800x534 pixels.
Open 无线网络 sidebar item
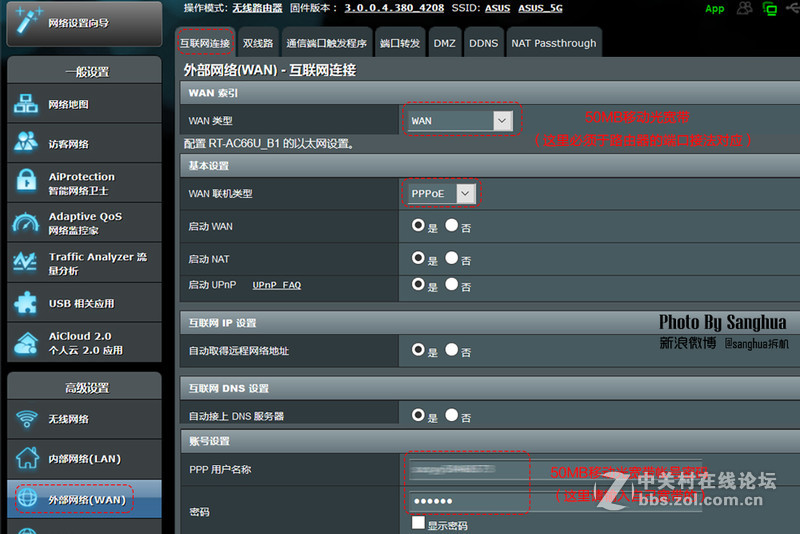tap(85, 419)
